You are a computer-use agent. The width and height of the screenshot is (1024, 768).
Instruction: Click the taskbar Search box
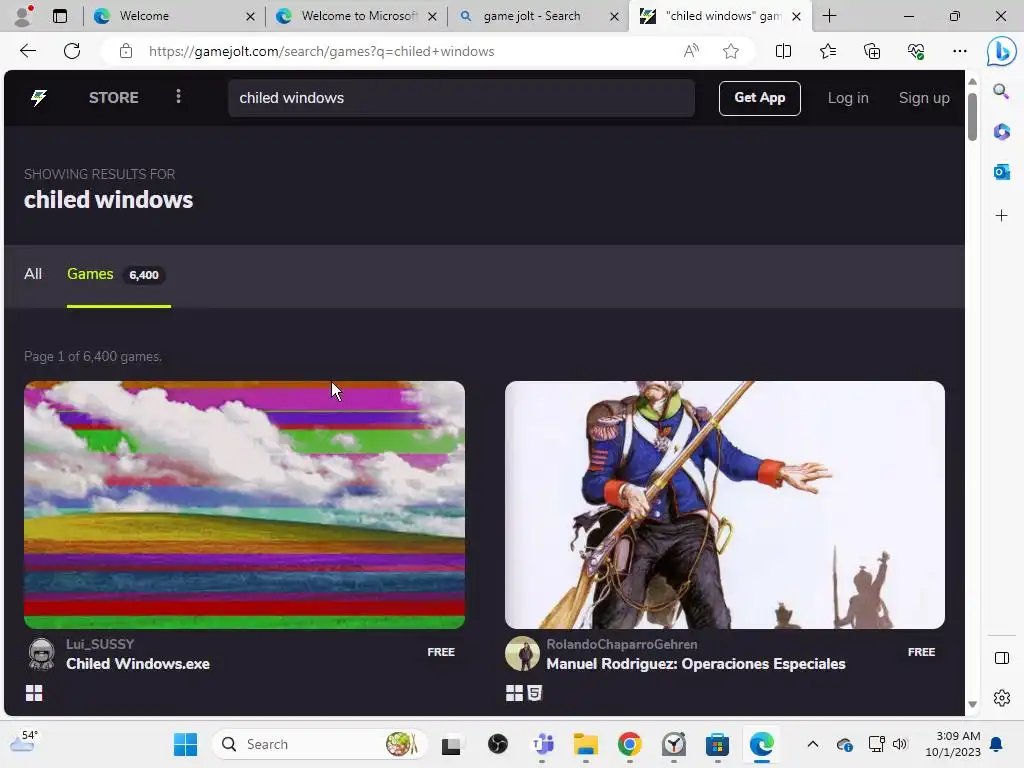tap(320, 744)
